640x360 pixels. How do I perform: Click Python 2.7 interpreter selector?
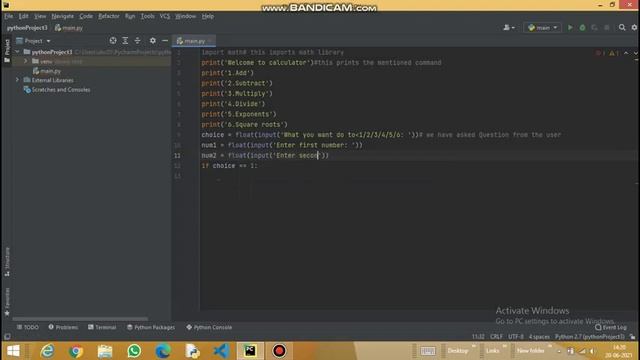(x=589, y=337)
